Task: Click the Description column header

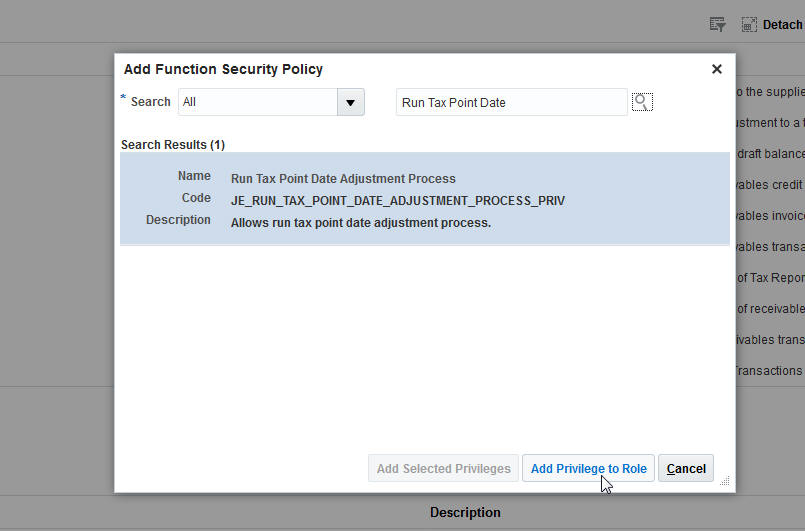Action: [465, 512]
